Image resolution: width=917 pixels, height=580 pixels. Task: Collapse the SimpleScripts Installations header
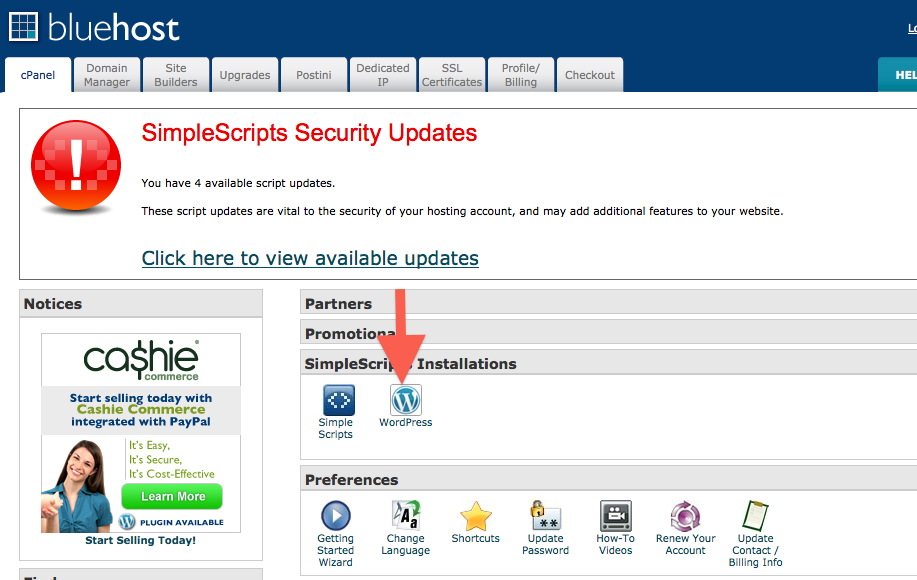[608, 364]
